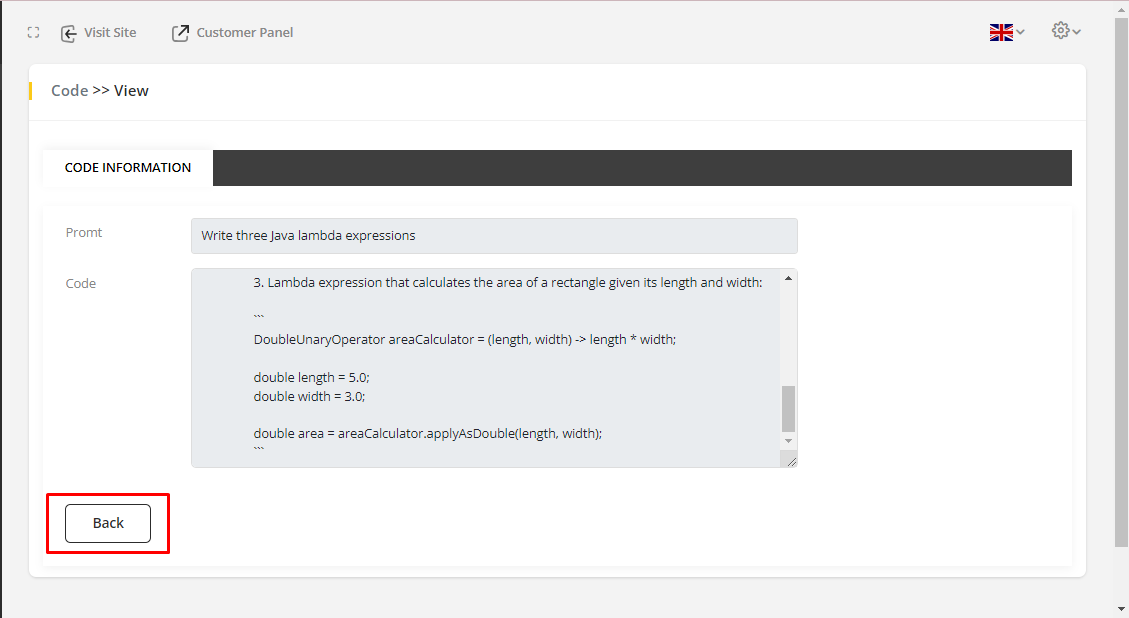Click the Code box scroll-down arrow
This screenshot has width=1129, height=618.
[788, 441]
